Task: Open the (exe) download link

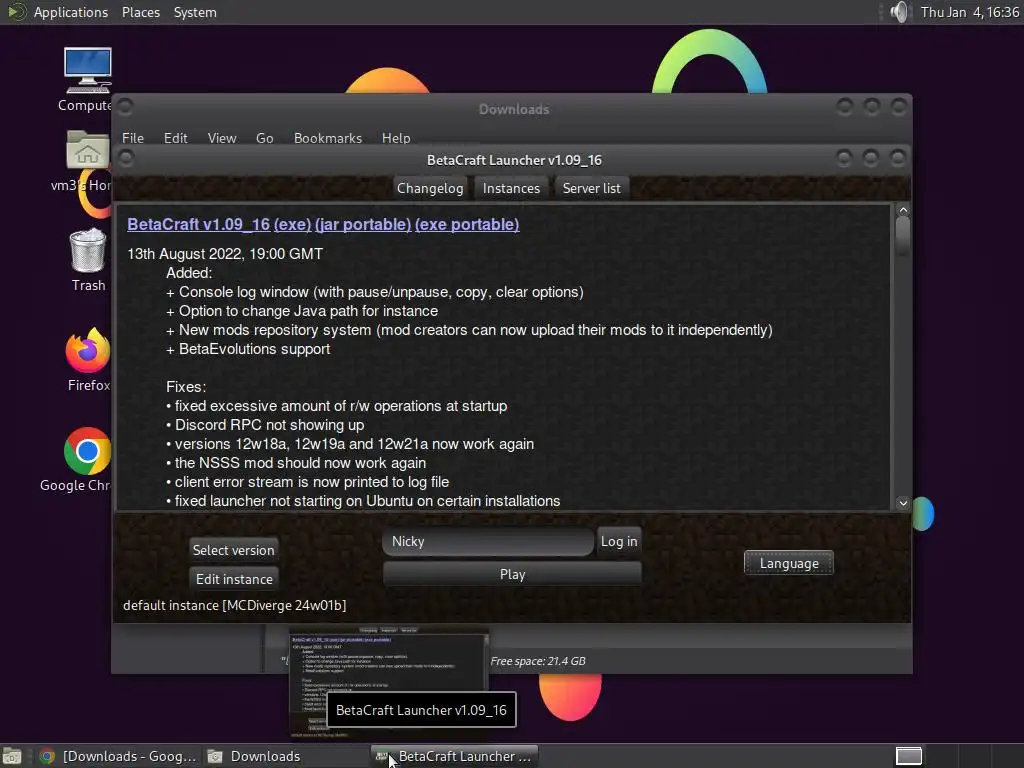Action: tap(292, 224)
